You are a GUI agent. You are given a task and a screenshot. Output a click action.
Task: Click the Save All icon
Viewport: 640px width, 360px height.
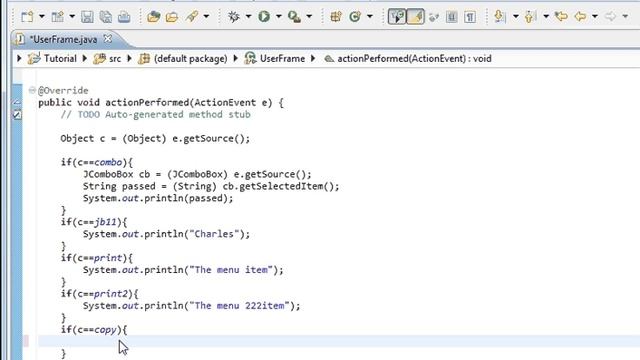coord(106,17)
